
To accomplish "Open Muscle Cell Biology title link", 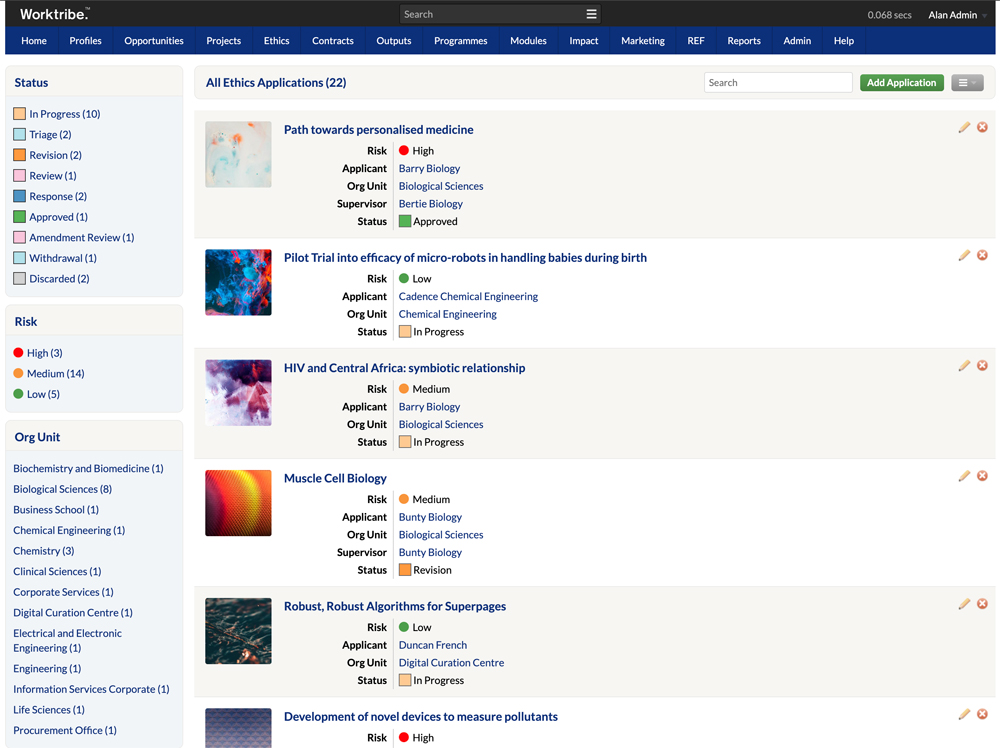I will [335, 478].
